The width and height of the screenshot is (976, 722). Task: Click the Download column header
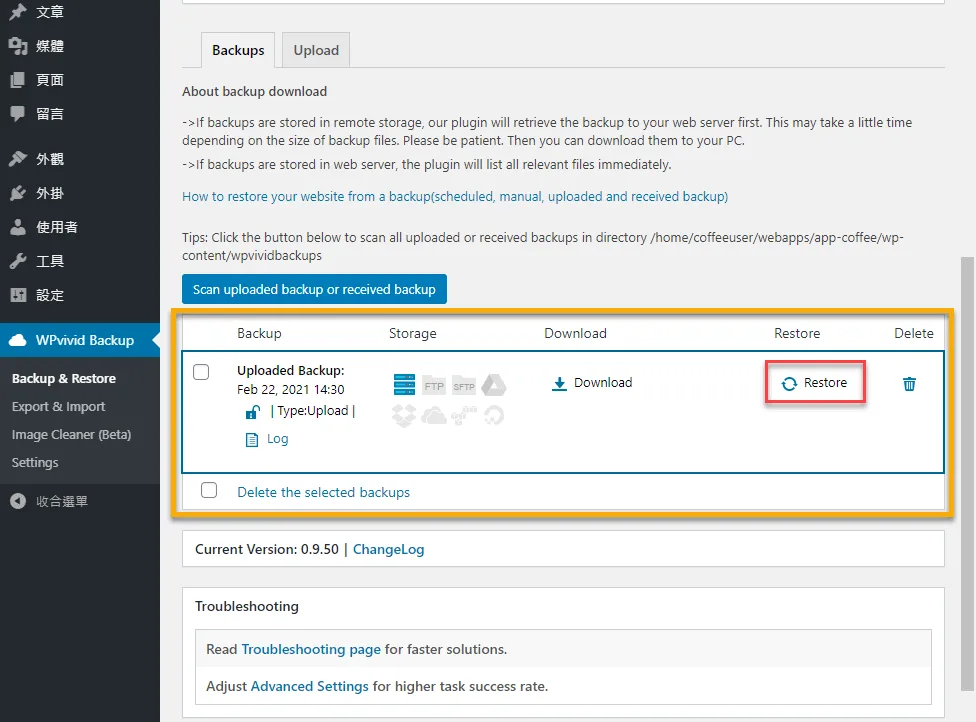pyautogui.click(x=575, y=334)
